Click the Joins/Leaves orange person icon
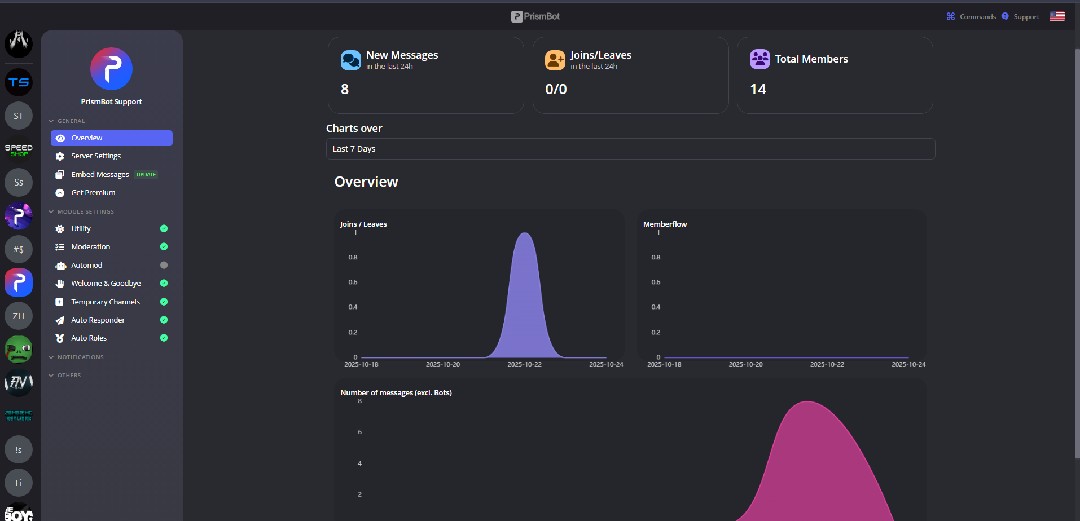 coord(555,60)
